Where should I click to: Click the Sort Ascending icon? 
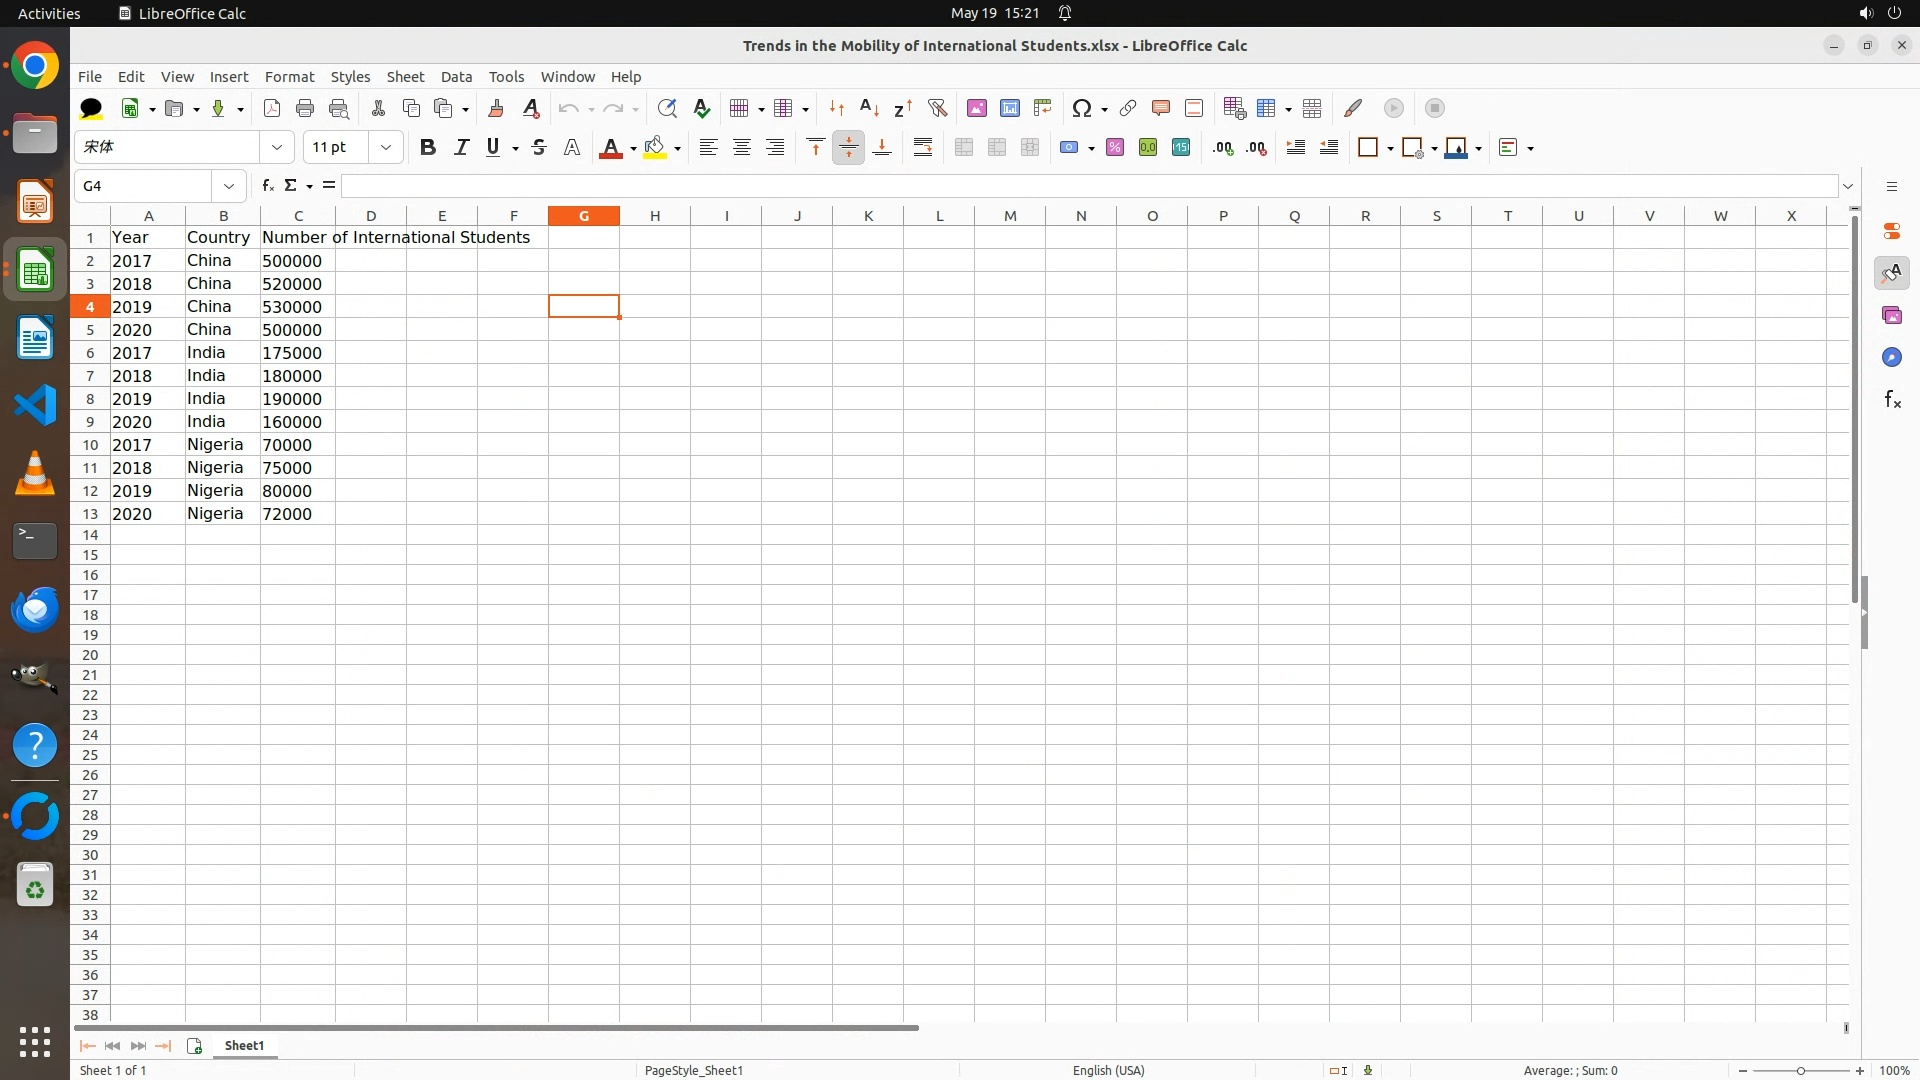coord(869,108)
